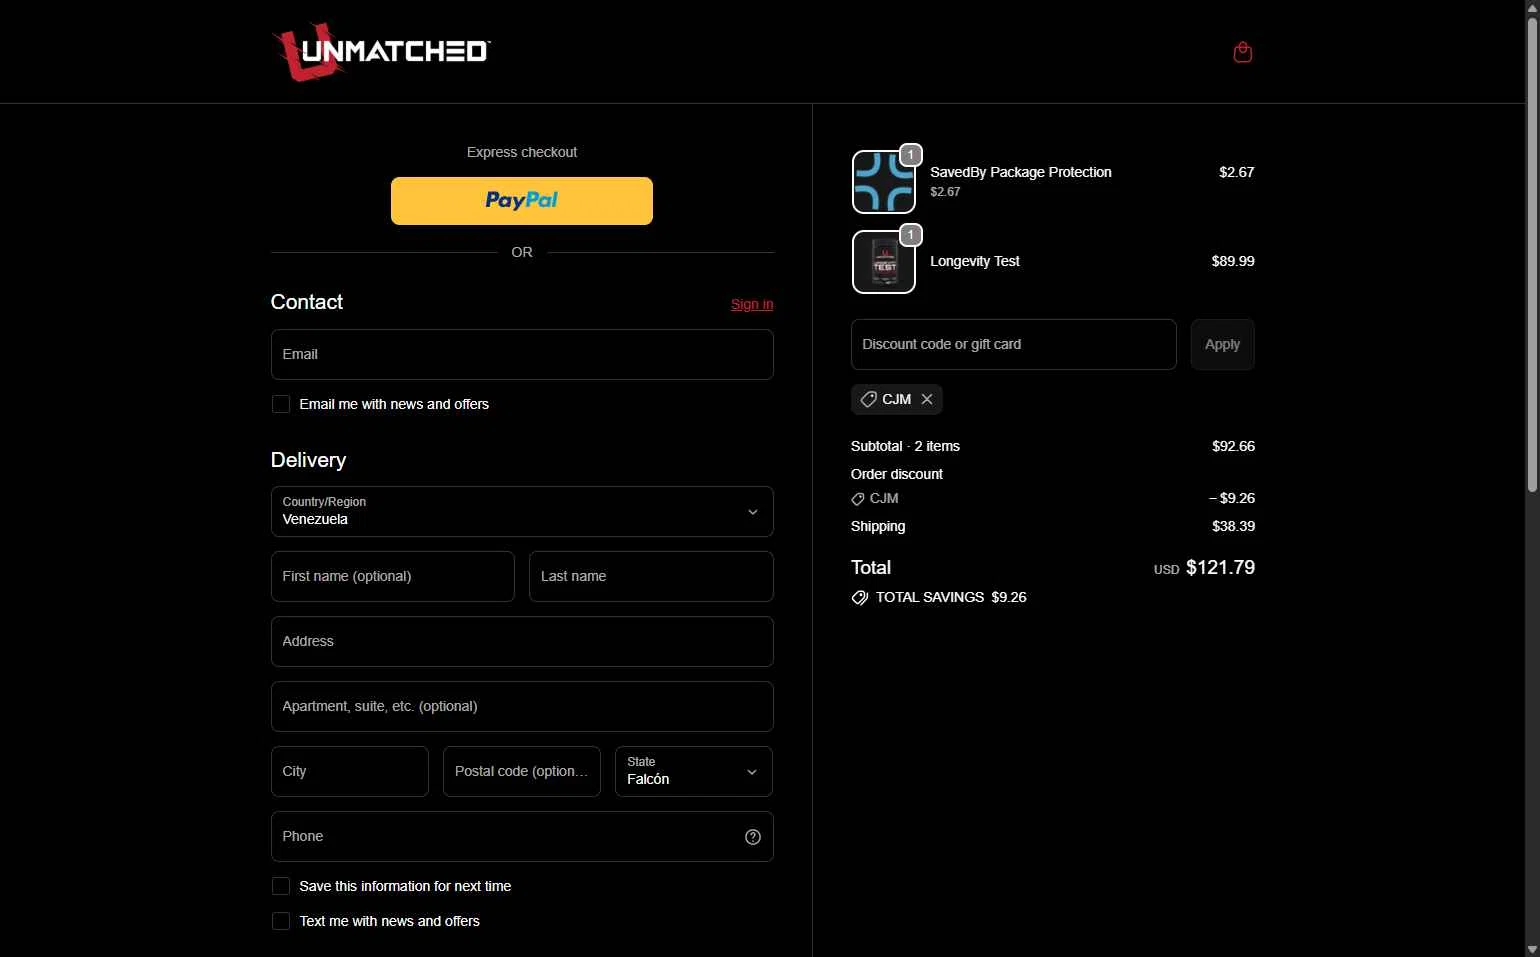Click the SavedBy Package Protection thumbnail
Image resolution: width=1540 pixels, height=957 pixels.
884,182
